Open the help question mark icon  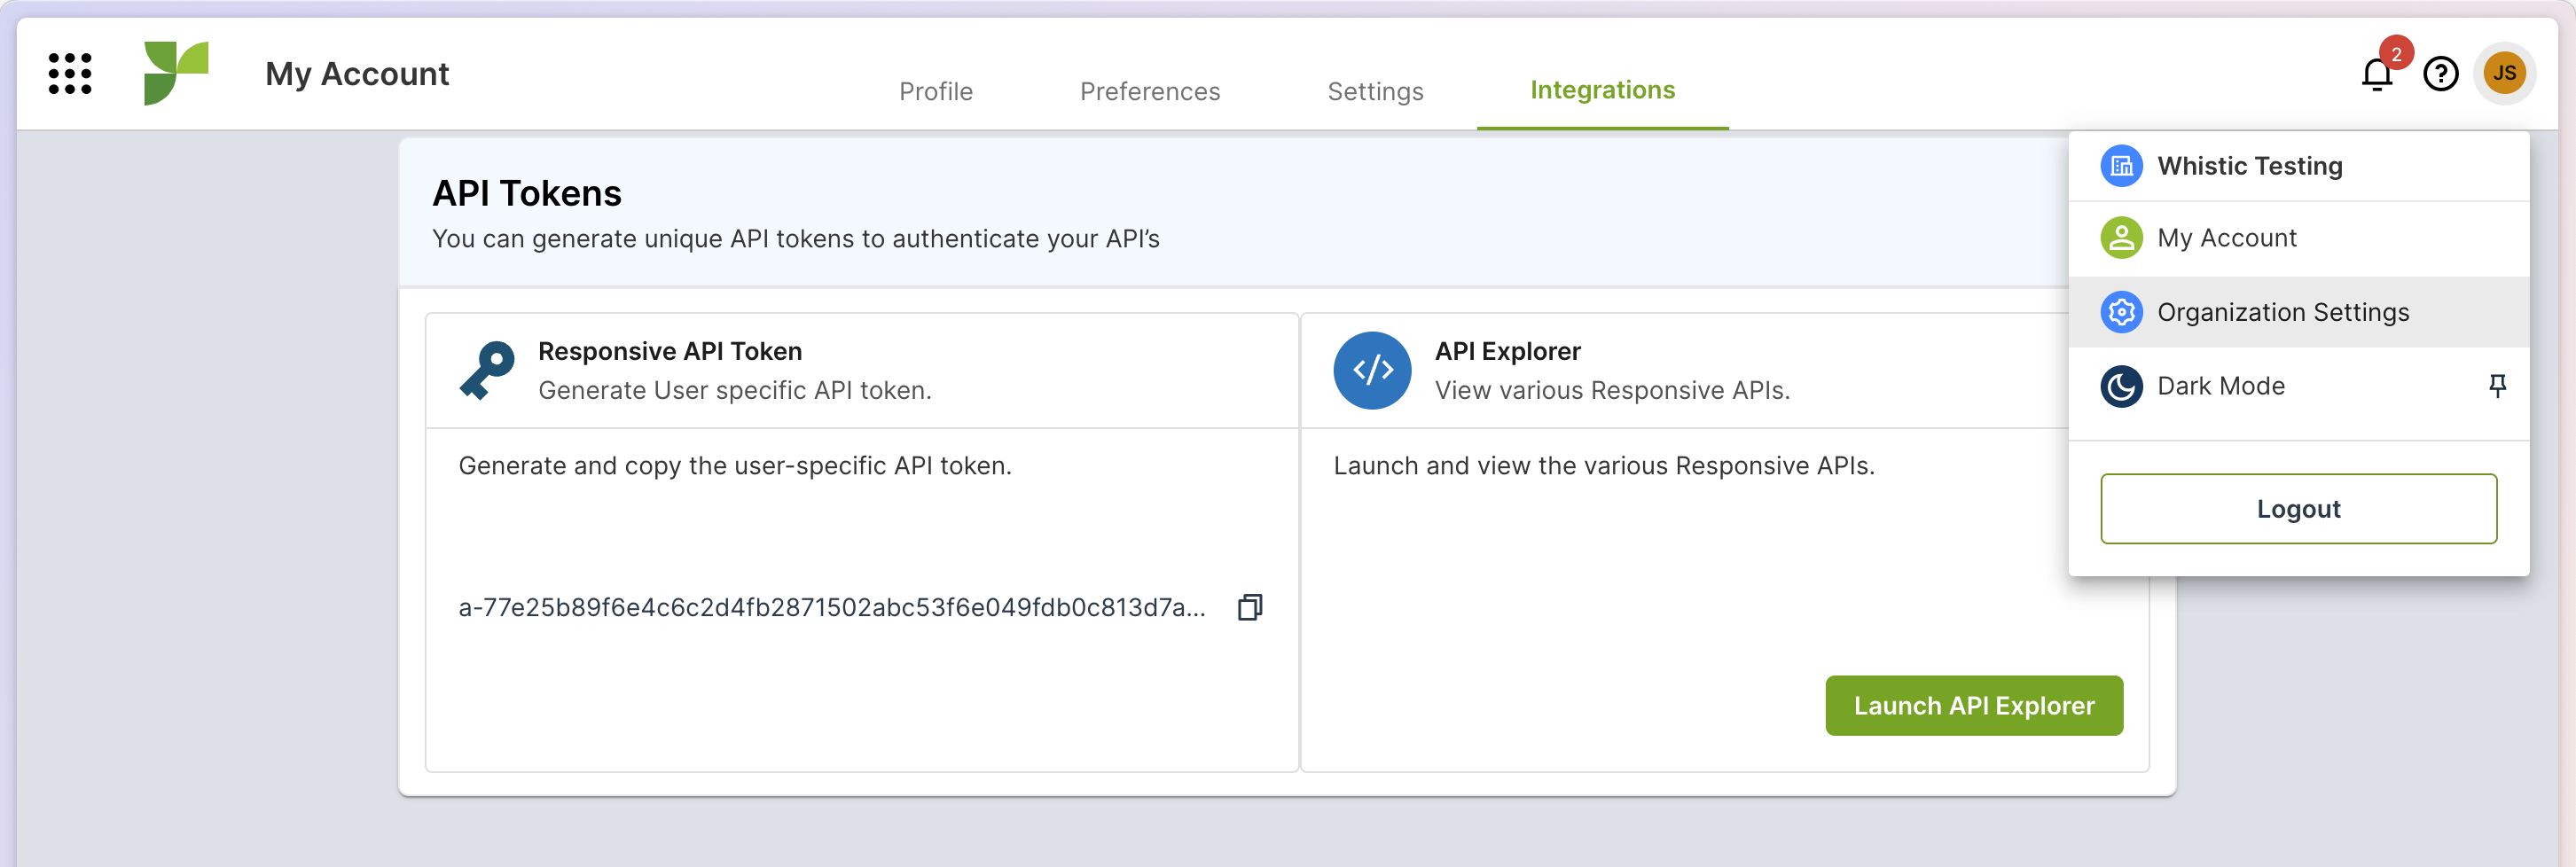2441,73
